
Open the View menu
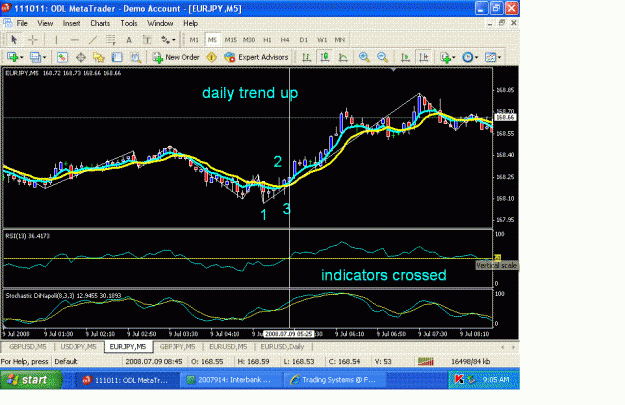click(45, 23)
